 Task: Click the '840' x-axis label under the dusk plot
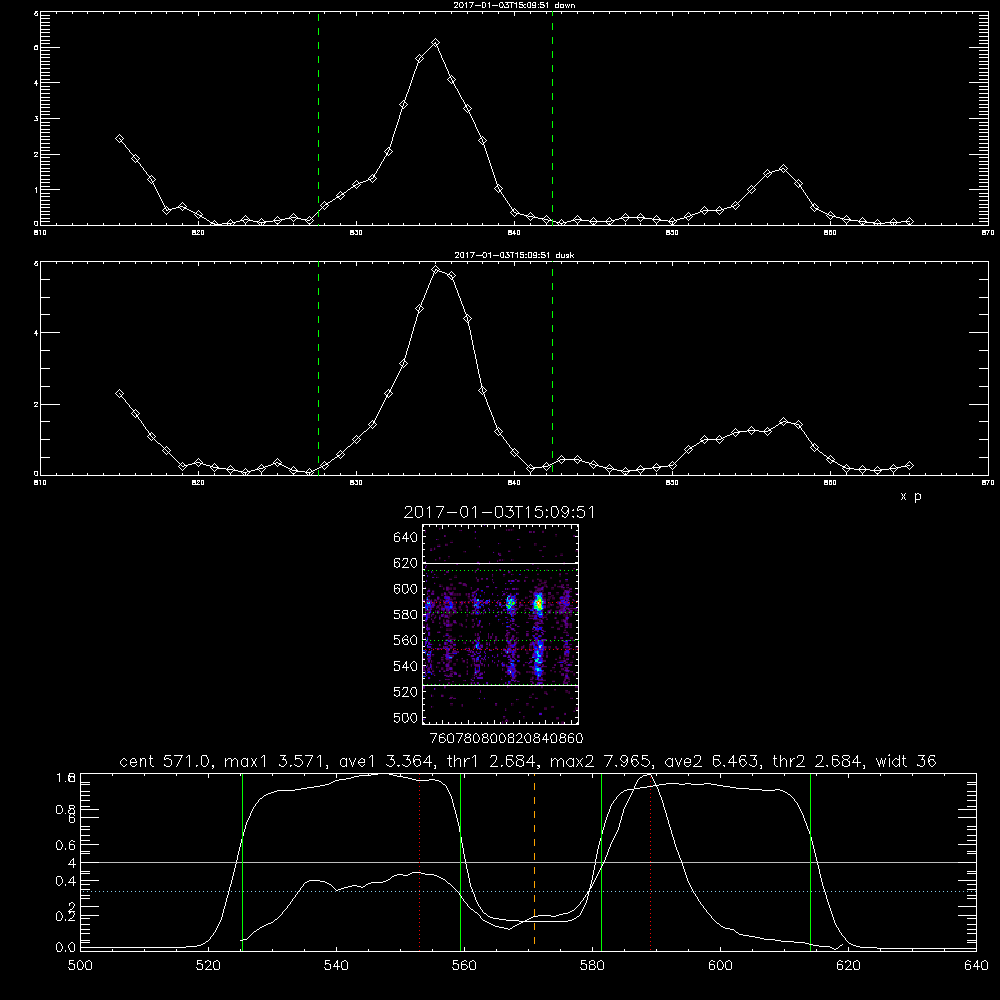tap(514, 483)
